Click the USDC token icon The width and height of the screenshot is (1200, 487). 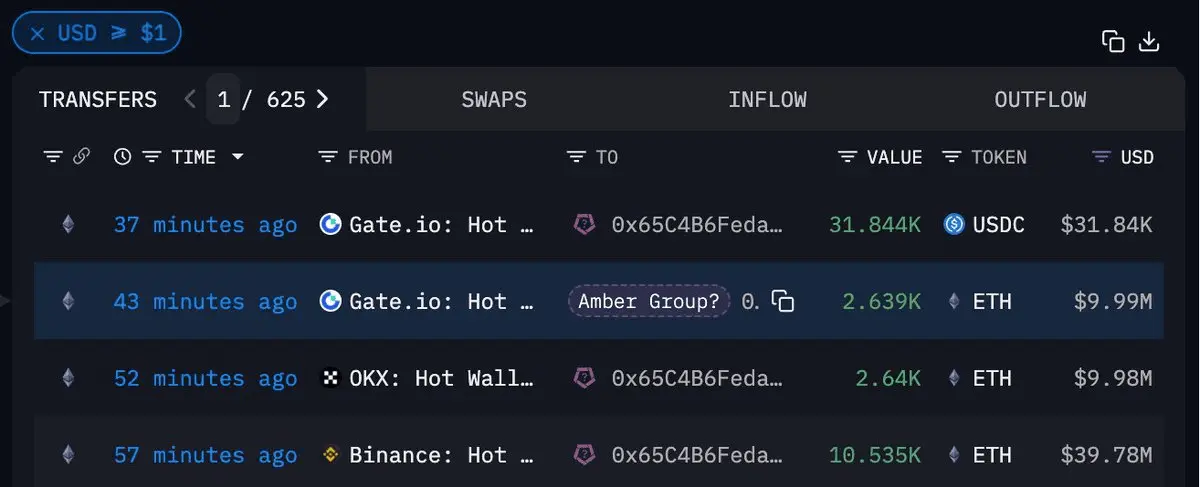pyautogui.click(x=954, y=225)
